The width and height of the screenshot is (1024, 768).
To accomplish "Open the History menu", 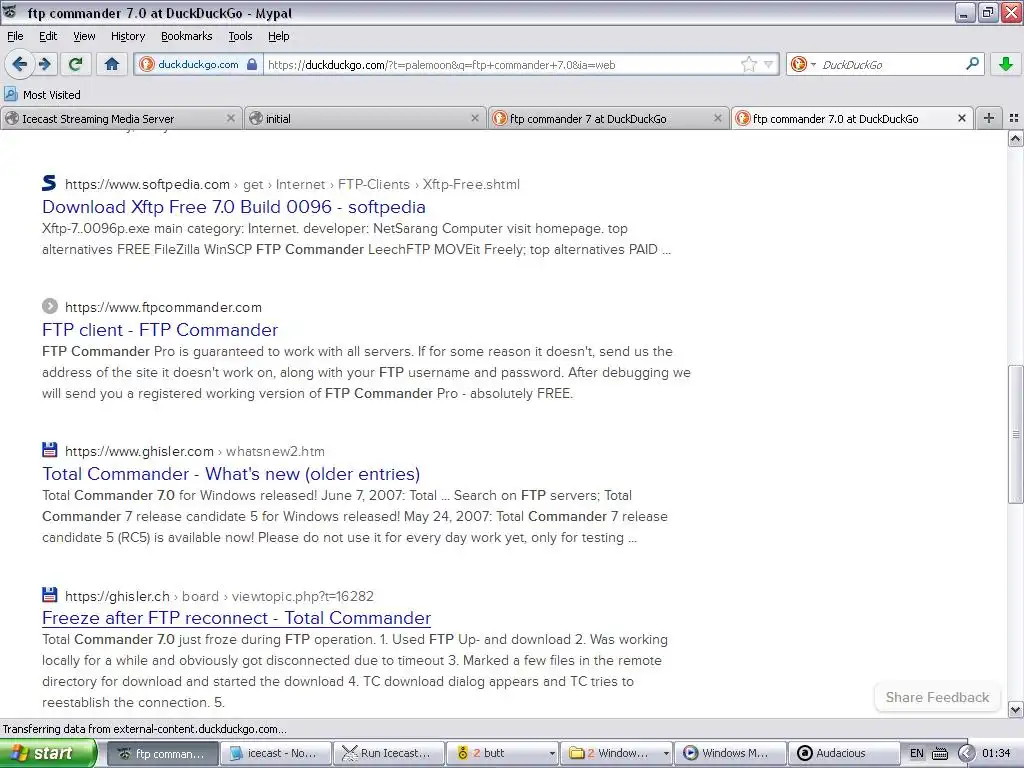I will [127, 36].
